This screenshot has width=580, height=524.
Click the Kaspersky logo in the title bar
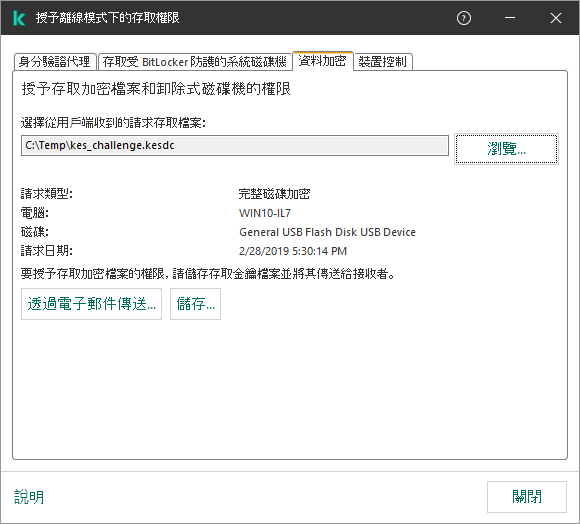[x=18, y=18]
